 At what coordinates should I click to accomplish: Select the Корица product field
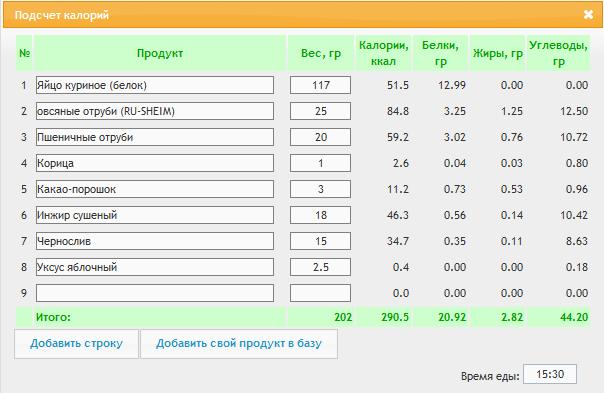155,163
